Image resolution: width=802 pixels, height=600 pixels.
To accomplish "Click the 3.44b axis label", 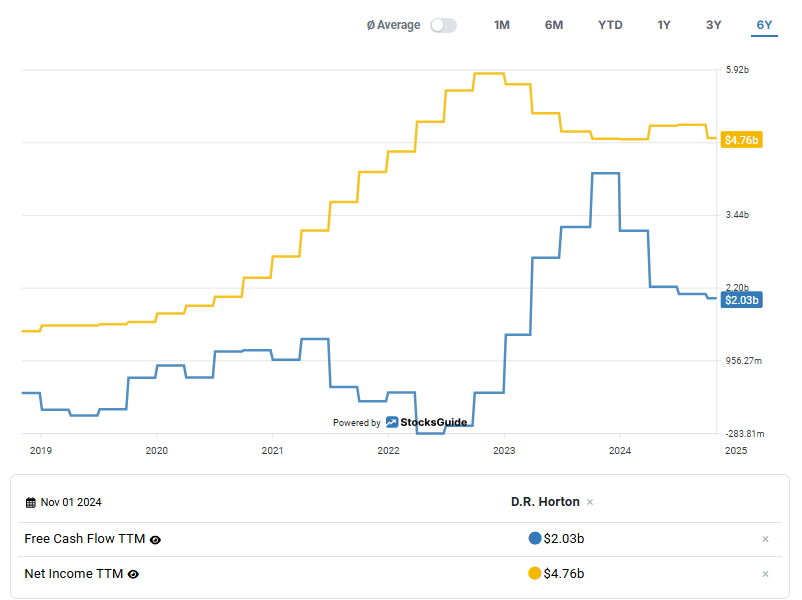I will [737, 215].
